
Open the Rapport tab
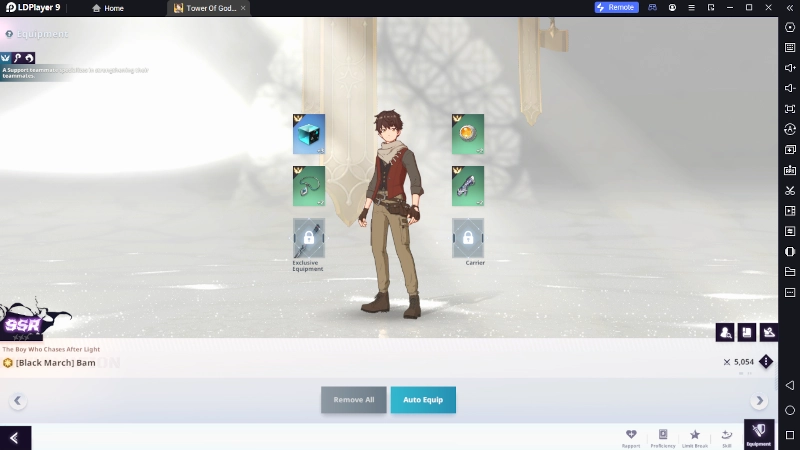click(631, 438)
